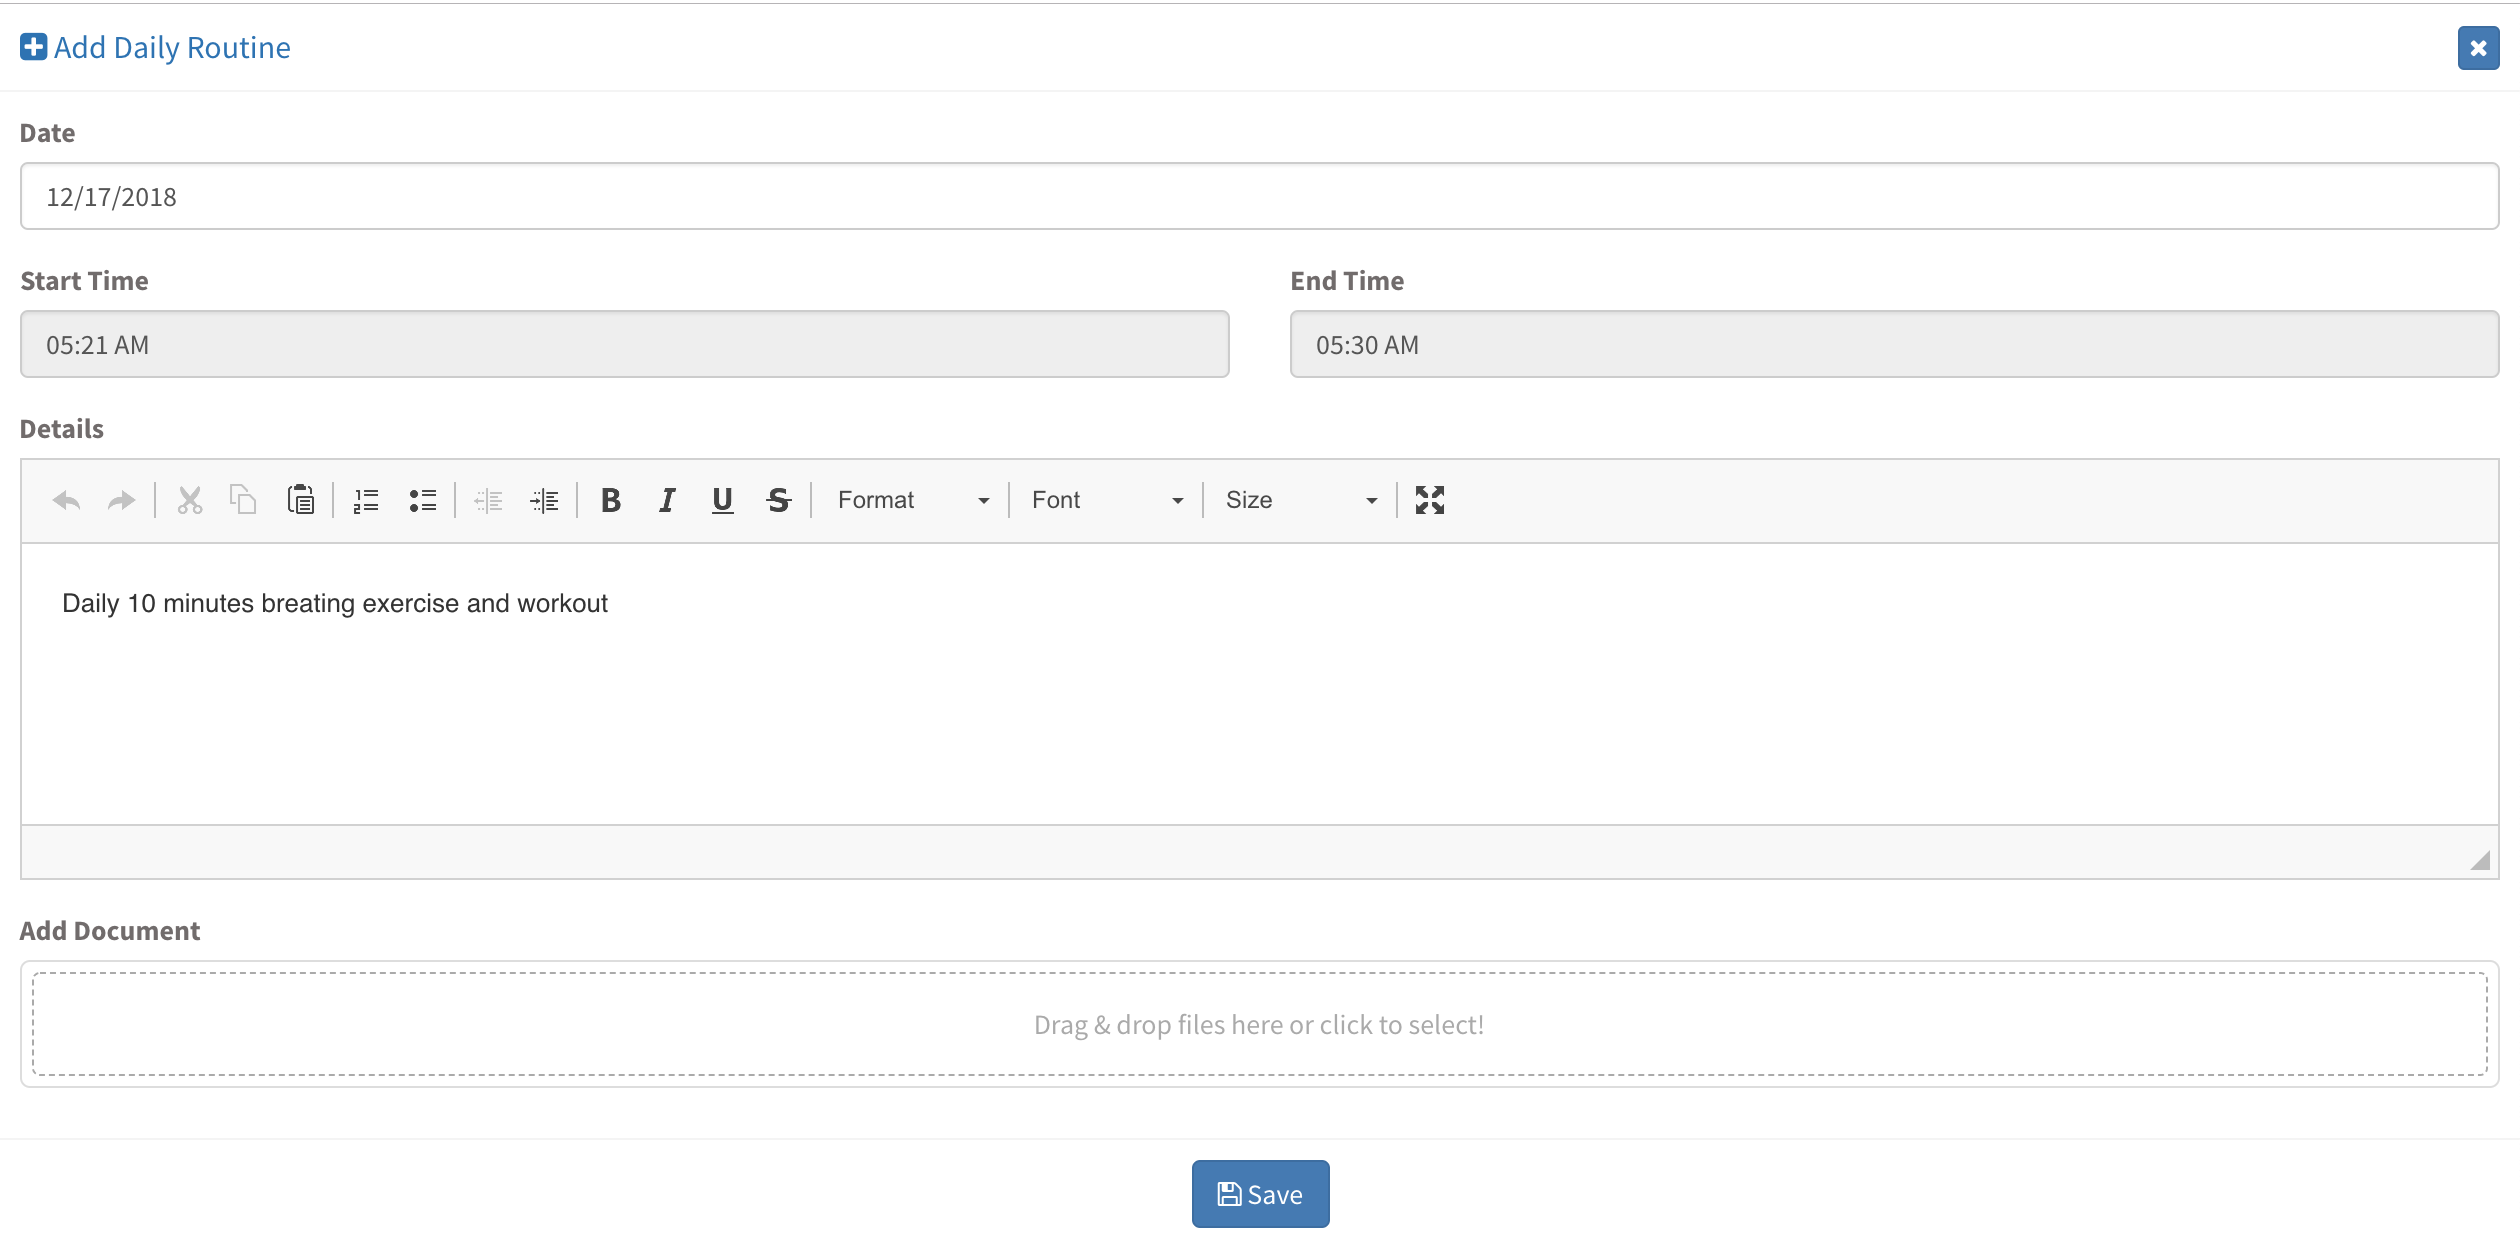Click the Paste clipboard icon
This screenshot has width=2520, height=1252.
(300, 500)
